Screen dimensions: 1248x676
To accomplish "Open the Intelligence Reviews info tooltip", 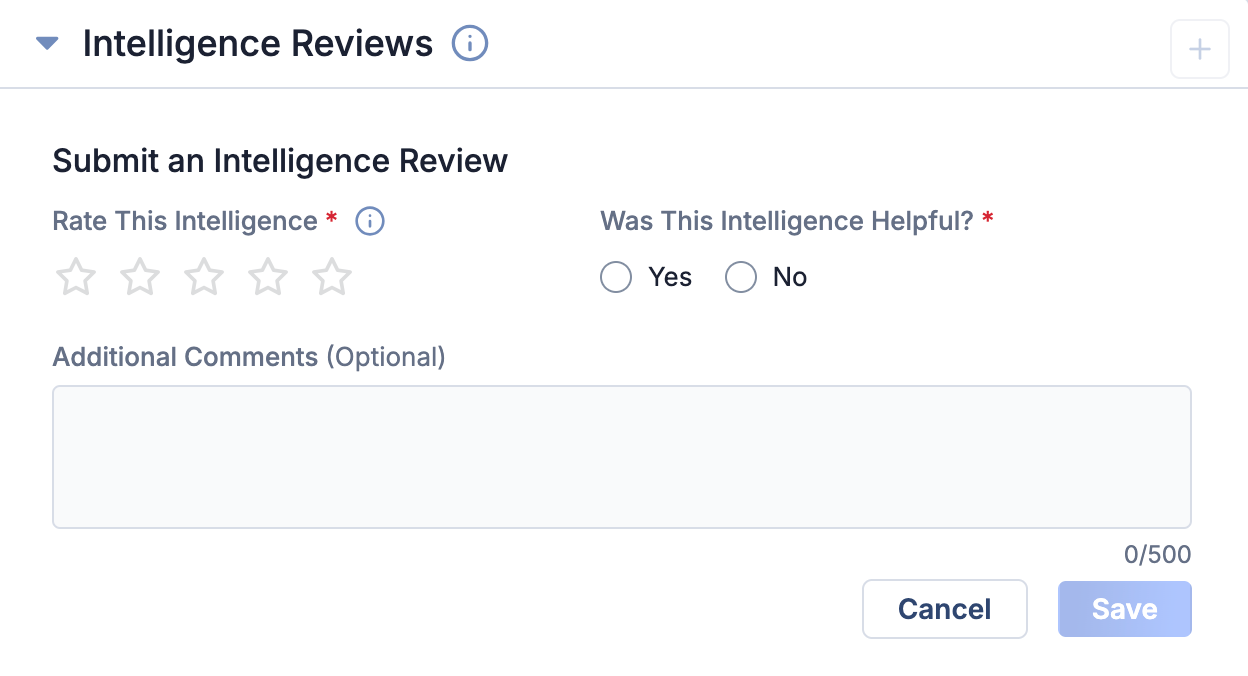I will tap(469, 43).
